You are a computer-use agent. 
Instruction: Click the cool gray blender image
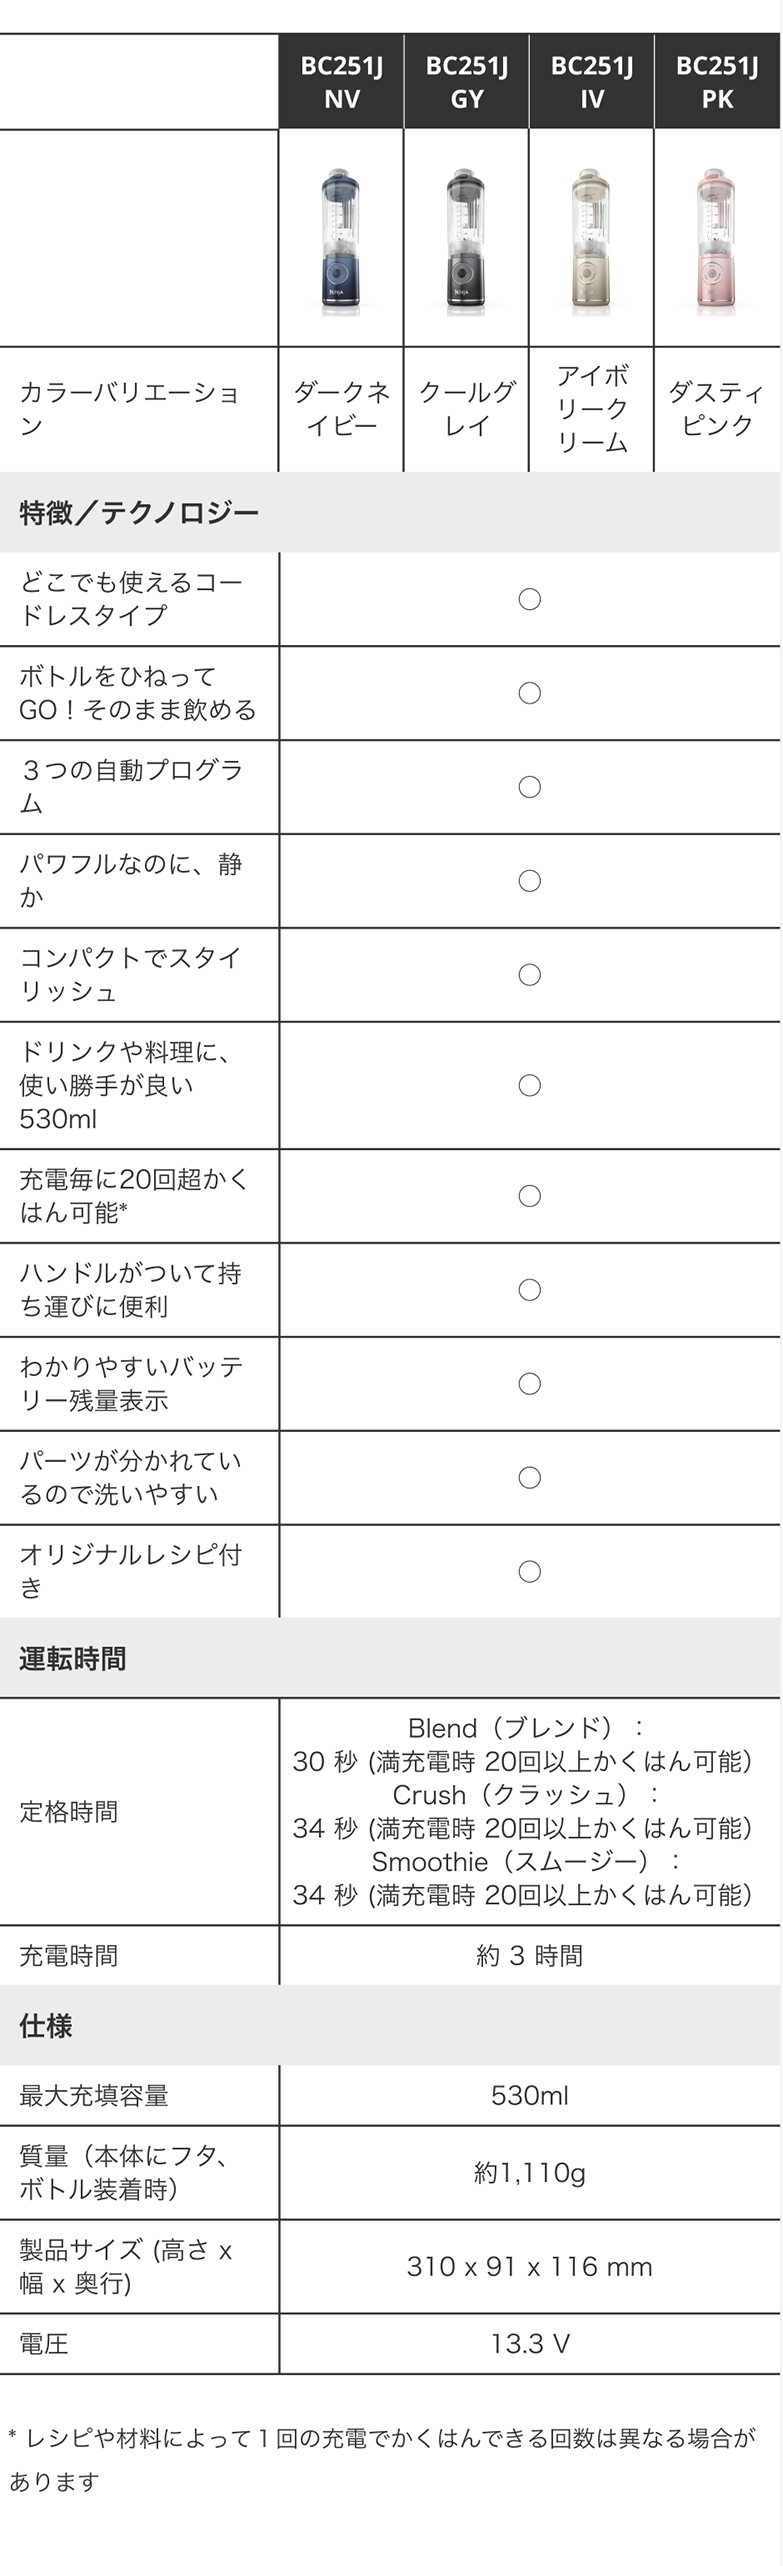pyautogui.click(x=466, y=240)
